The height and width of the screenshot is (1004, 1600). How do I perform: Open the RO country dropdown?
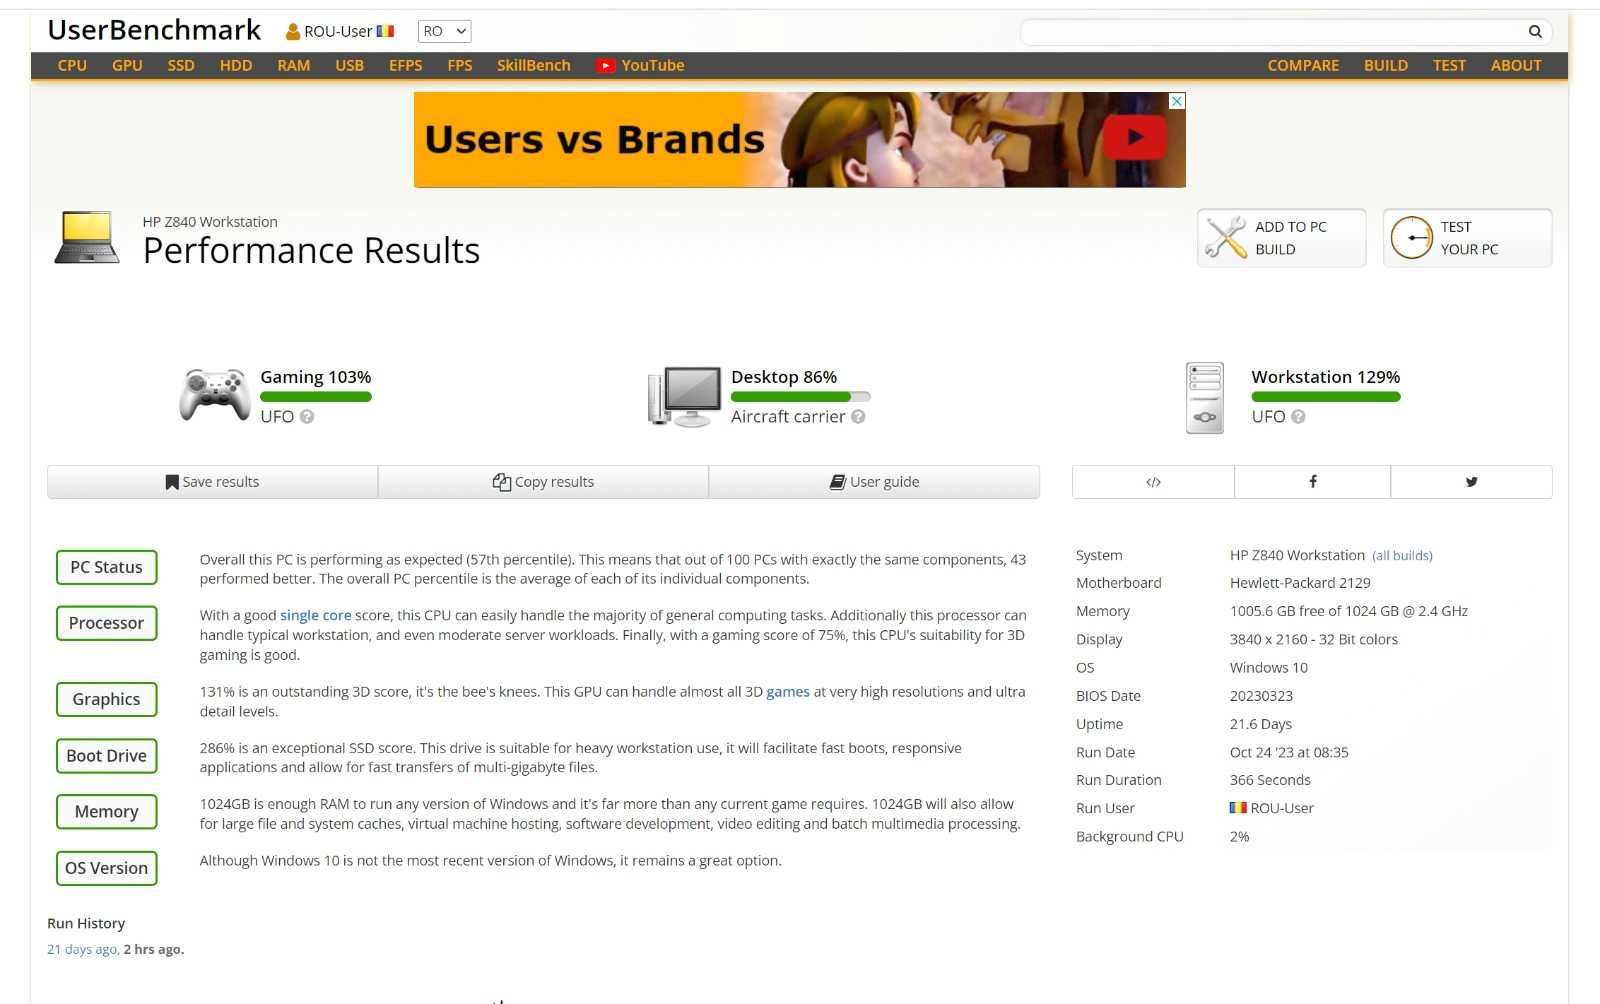[x=444, y=32]
